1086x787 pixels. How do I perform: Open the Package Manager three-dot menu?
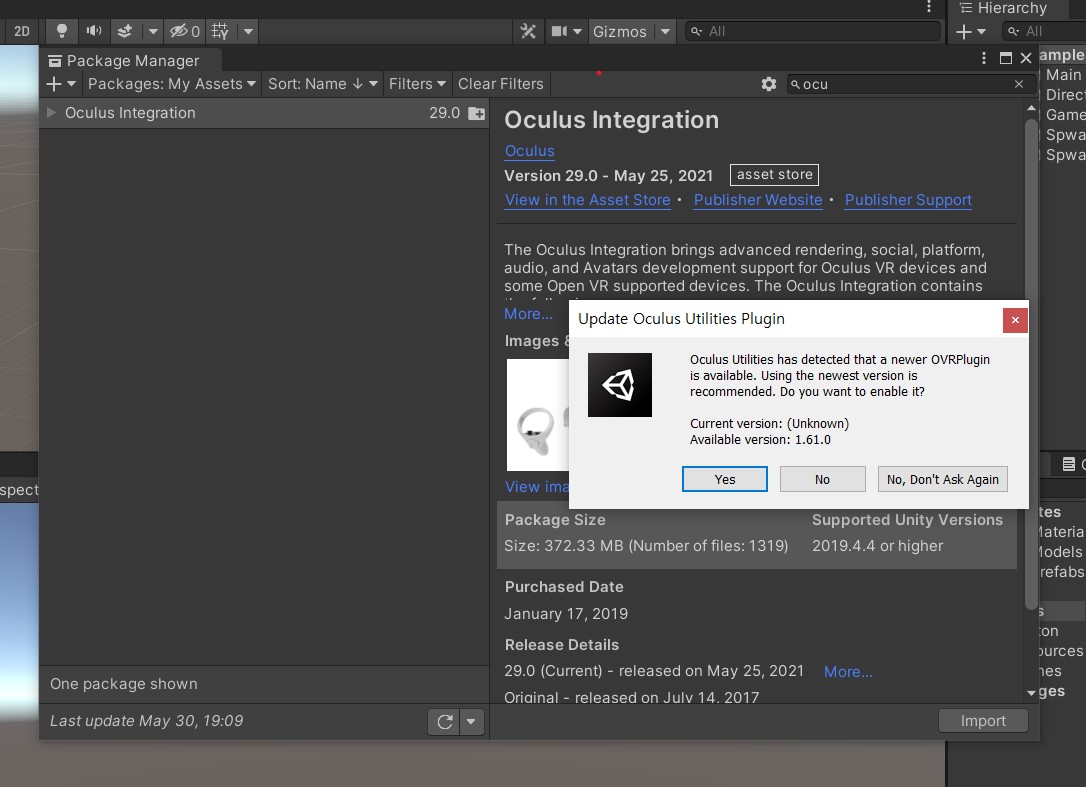tap(983, 58)
